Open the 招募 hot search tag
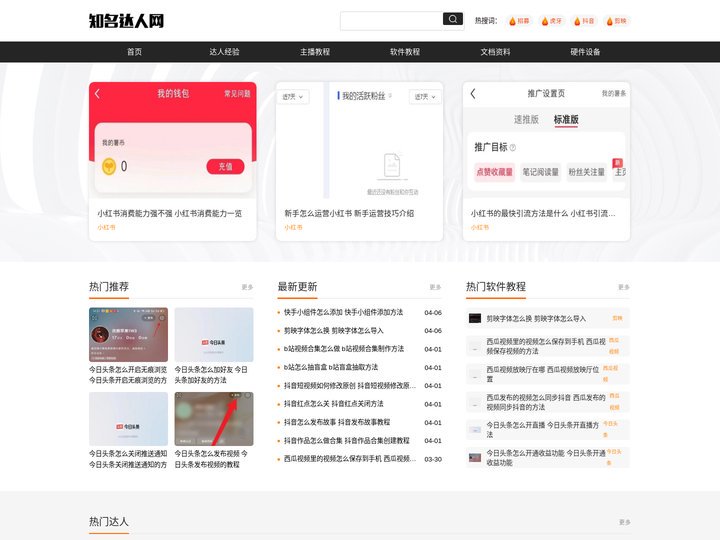This screenshot has height=540, width=720. [x=519, y=21]
